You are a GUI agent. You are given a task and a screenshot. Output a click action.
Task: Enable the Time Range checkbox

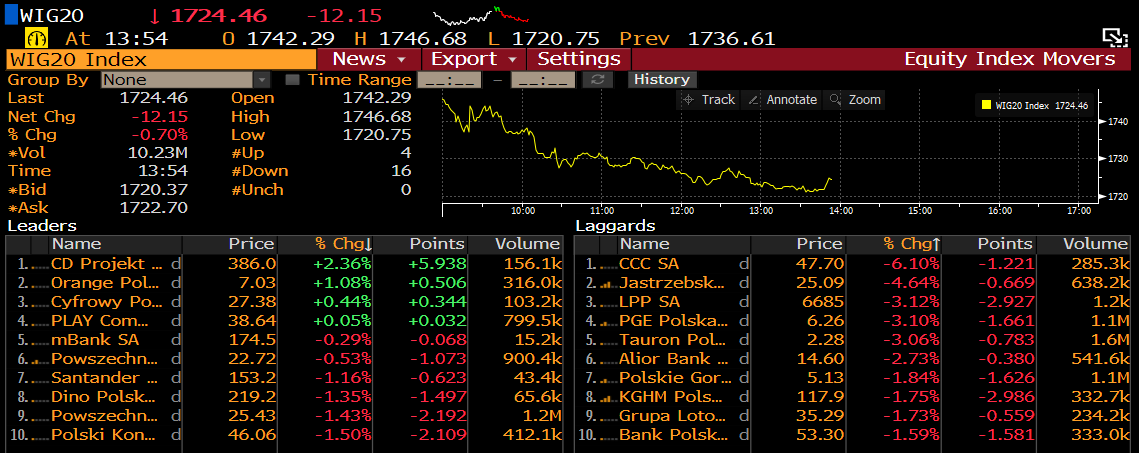(292, 80)
